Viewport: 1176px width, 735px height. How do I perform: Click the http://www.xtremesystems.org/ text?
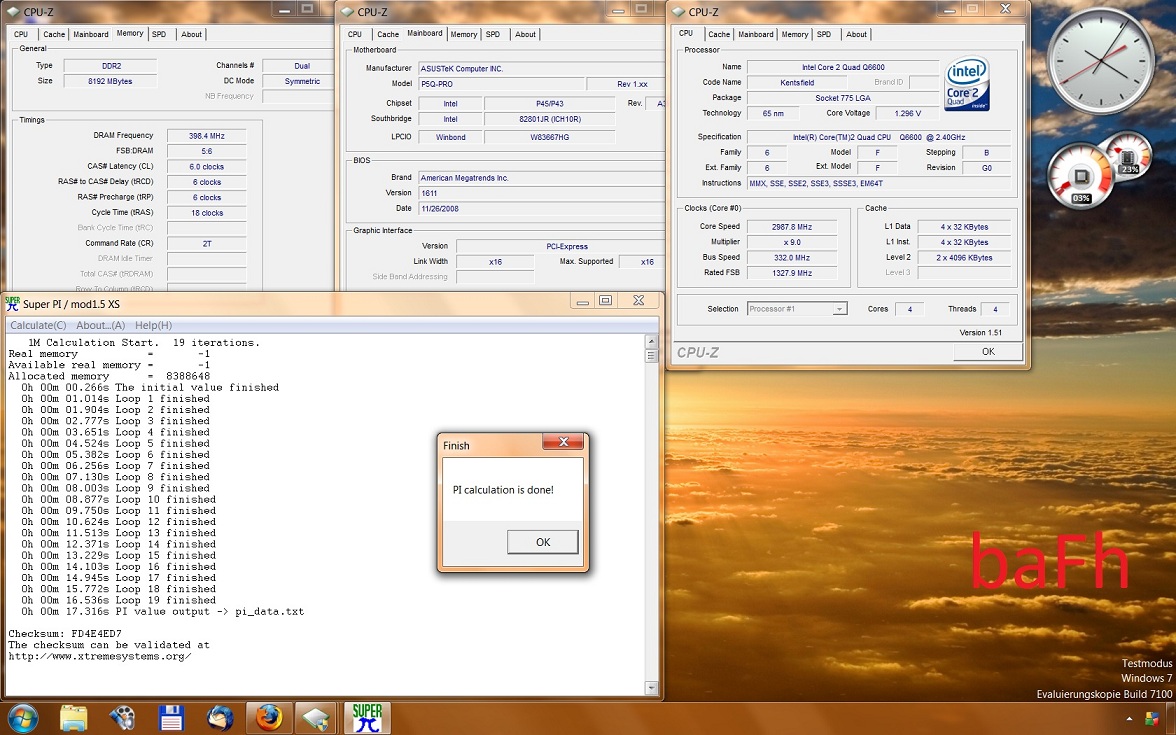tap(100, 656)
